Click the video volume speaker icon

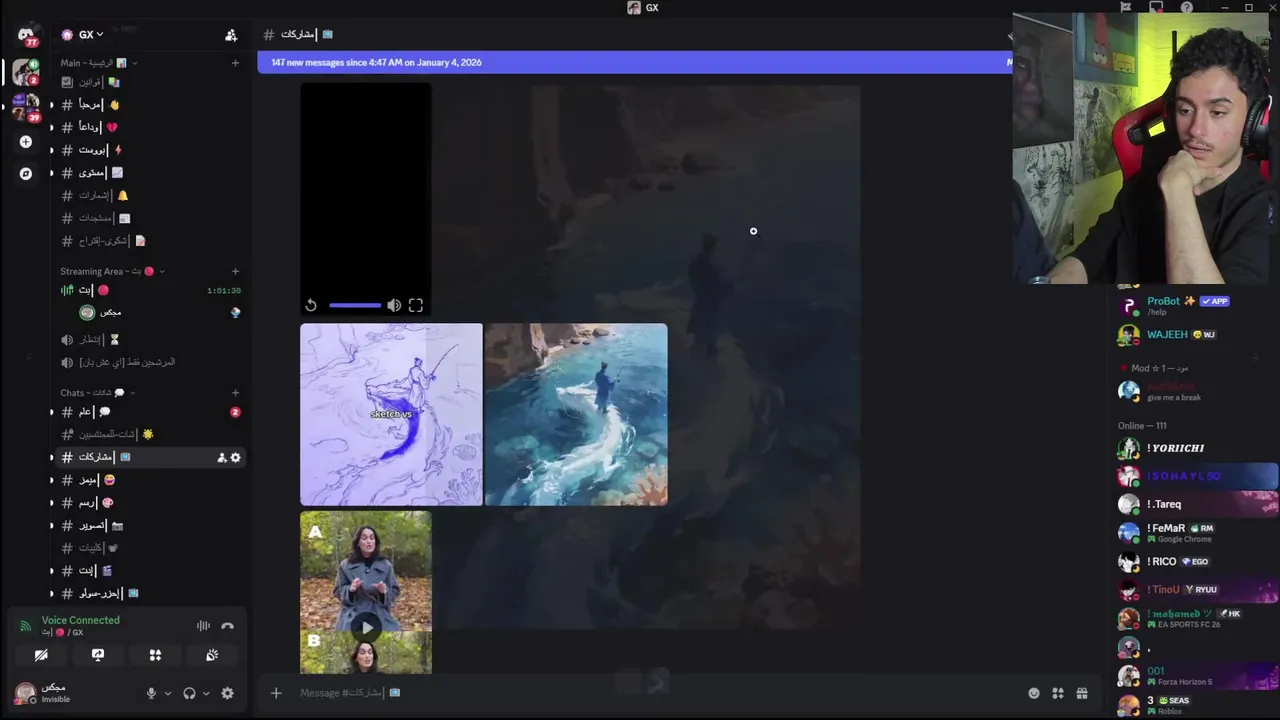(x=394, y=306)
